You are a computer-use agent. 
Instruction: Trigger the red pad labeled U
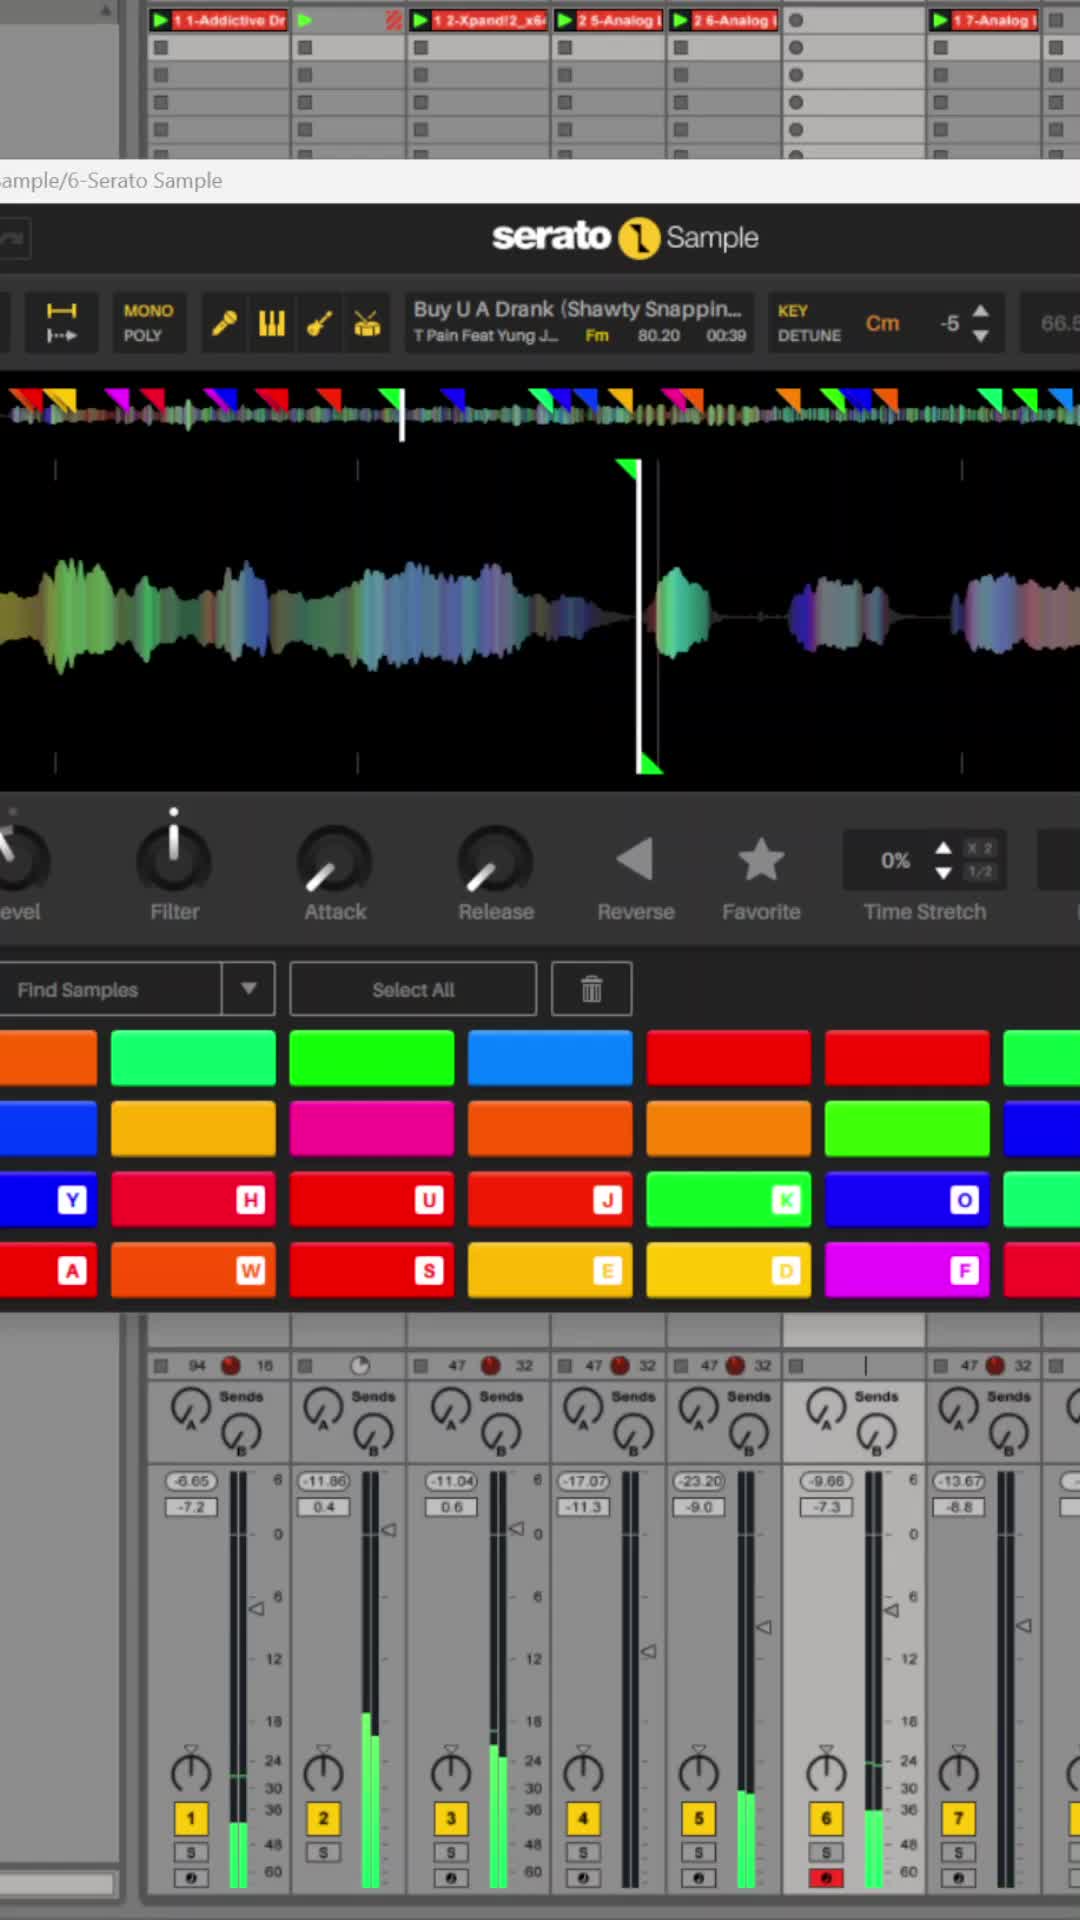[372, 1199]
